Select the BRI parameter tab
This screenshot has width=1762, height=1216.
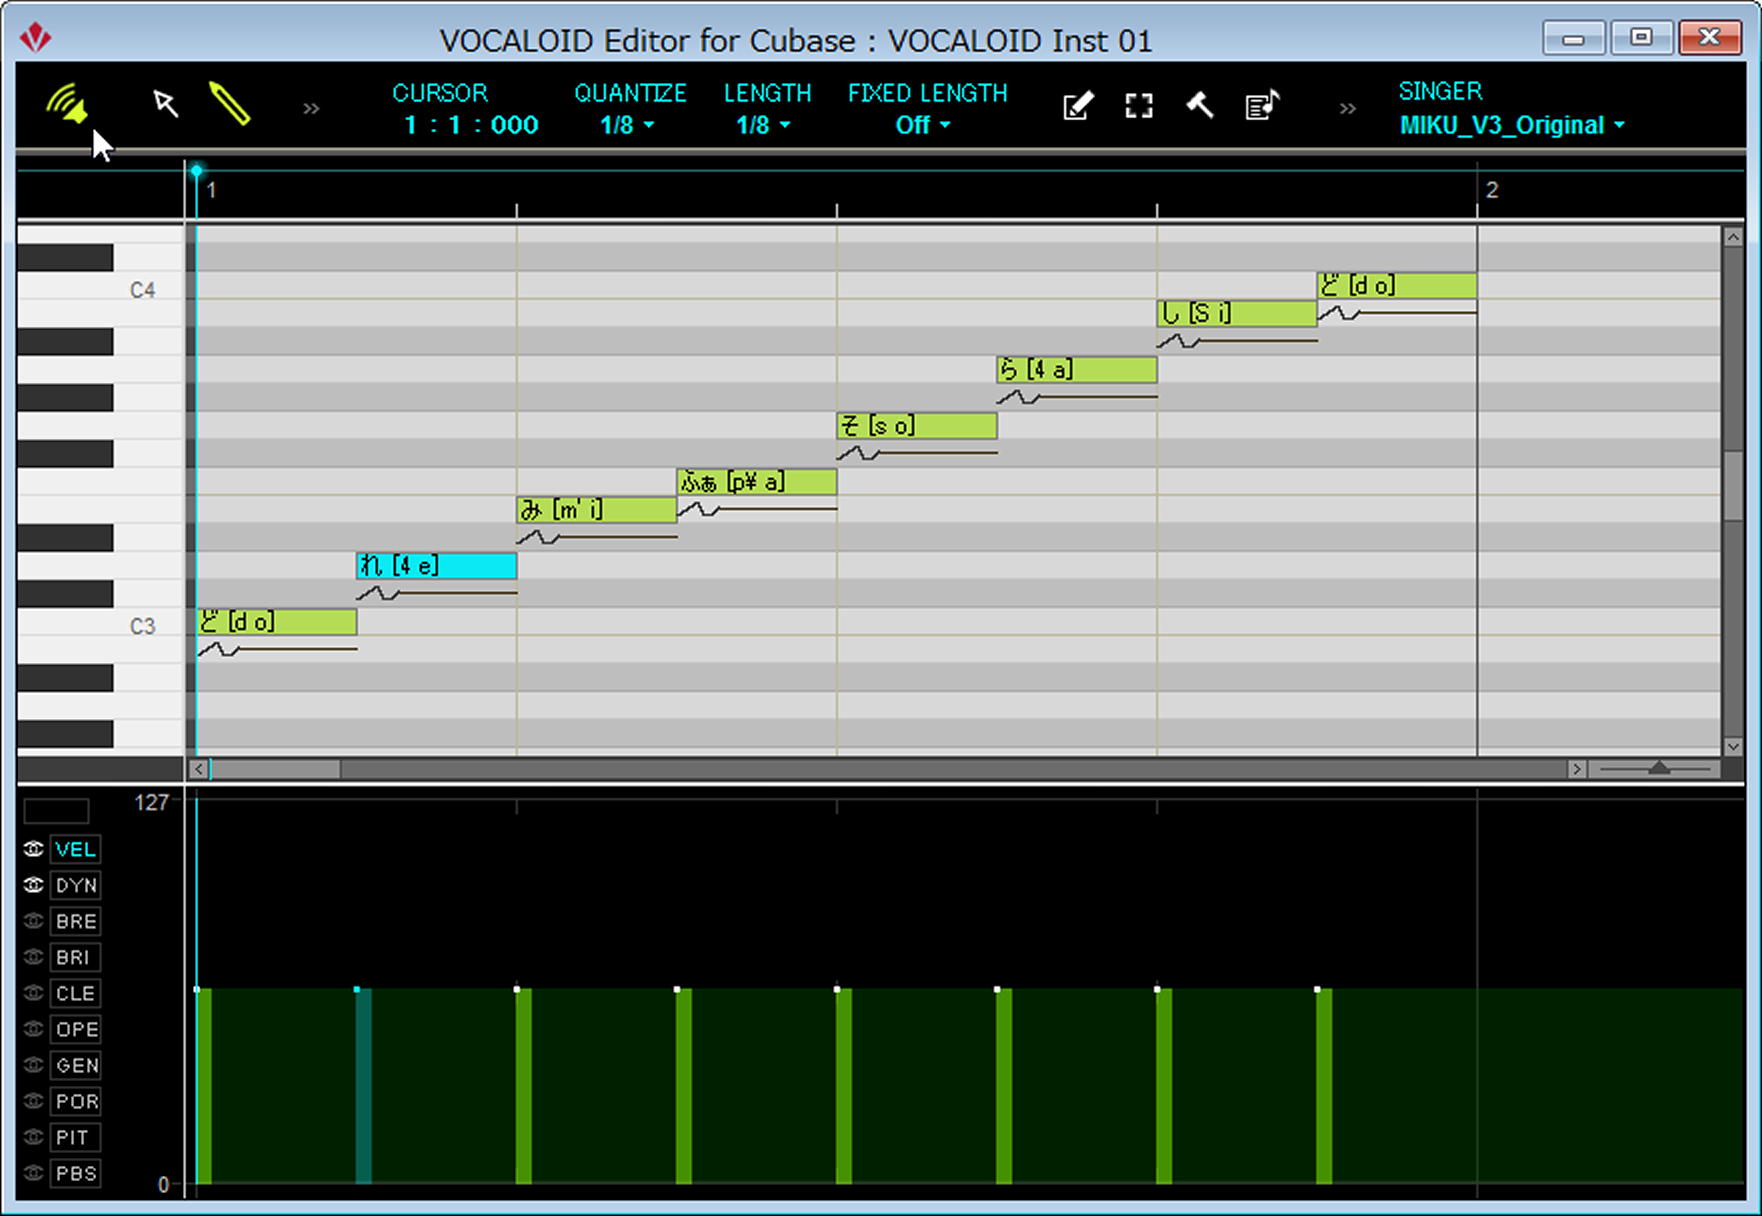[x=76, y=957]
